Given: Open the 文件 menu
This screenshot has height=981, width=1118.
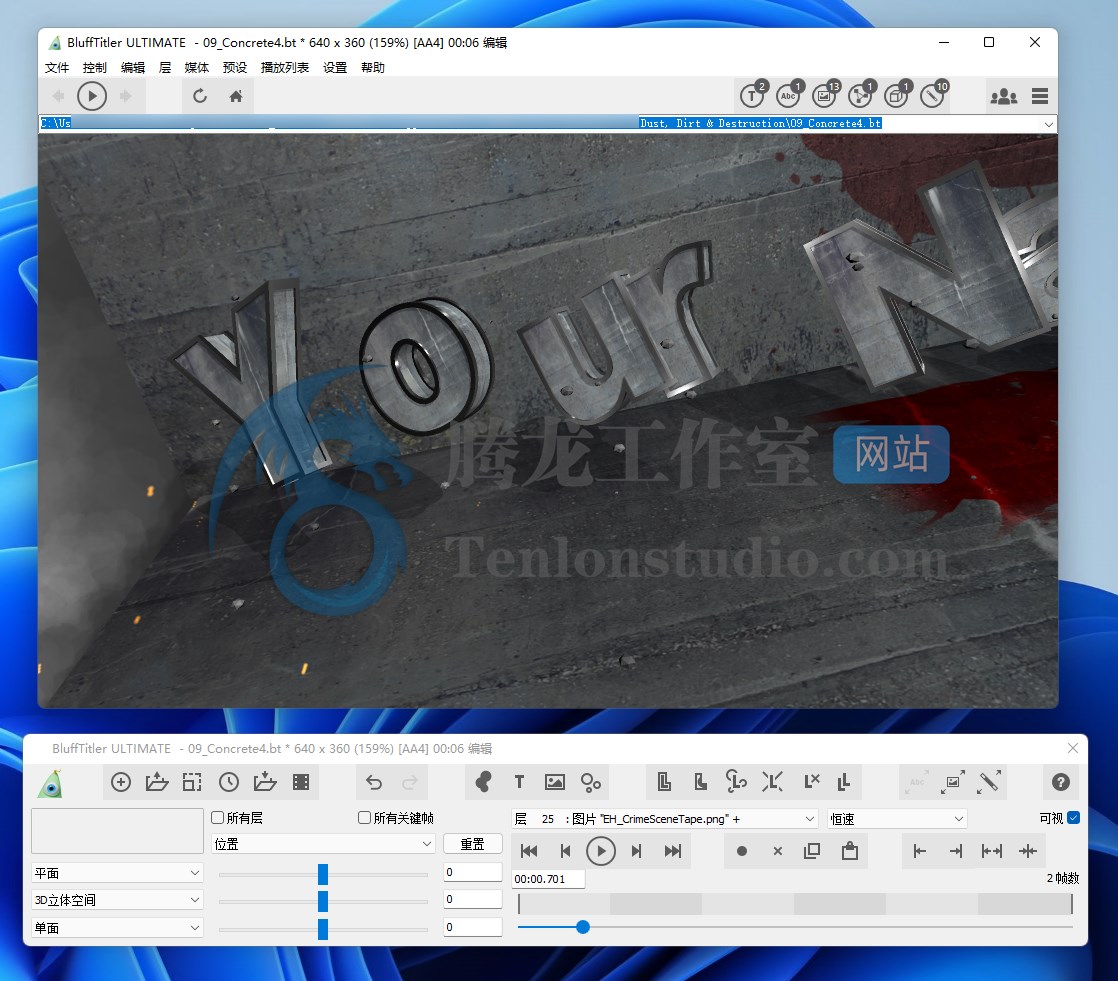Looking at the screenshot, I should 57,68.
